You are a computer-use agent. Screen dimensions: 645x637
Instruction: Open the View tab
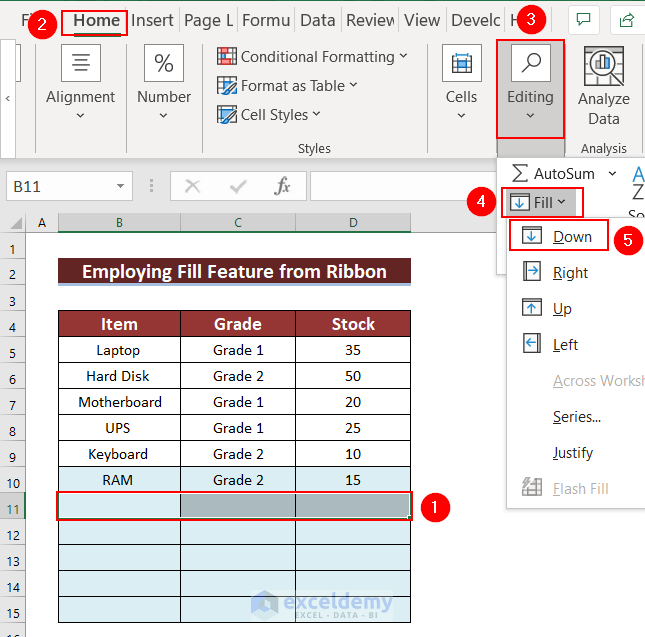click(422, 20)
